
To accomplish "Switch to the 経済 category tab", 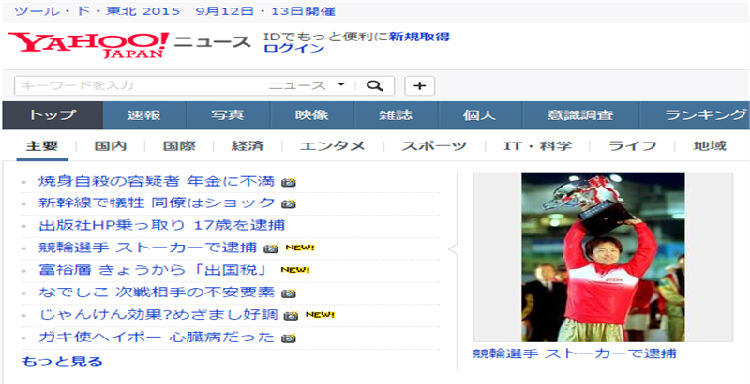I will [247, 146].
